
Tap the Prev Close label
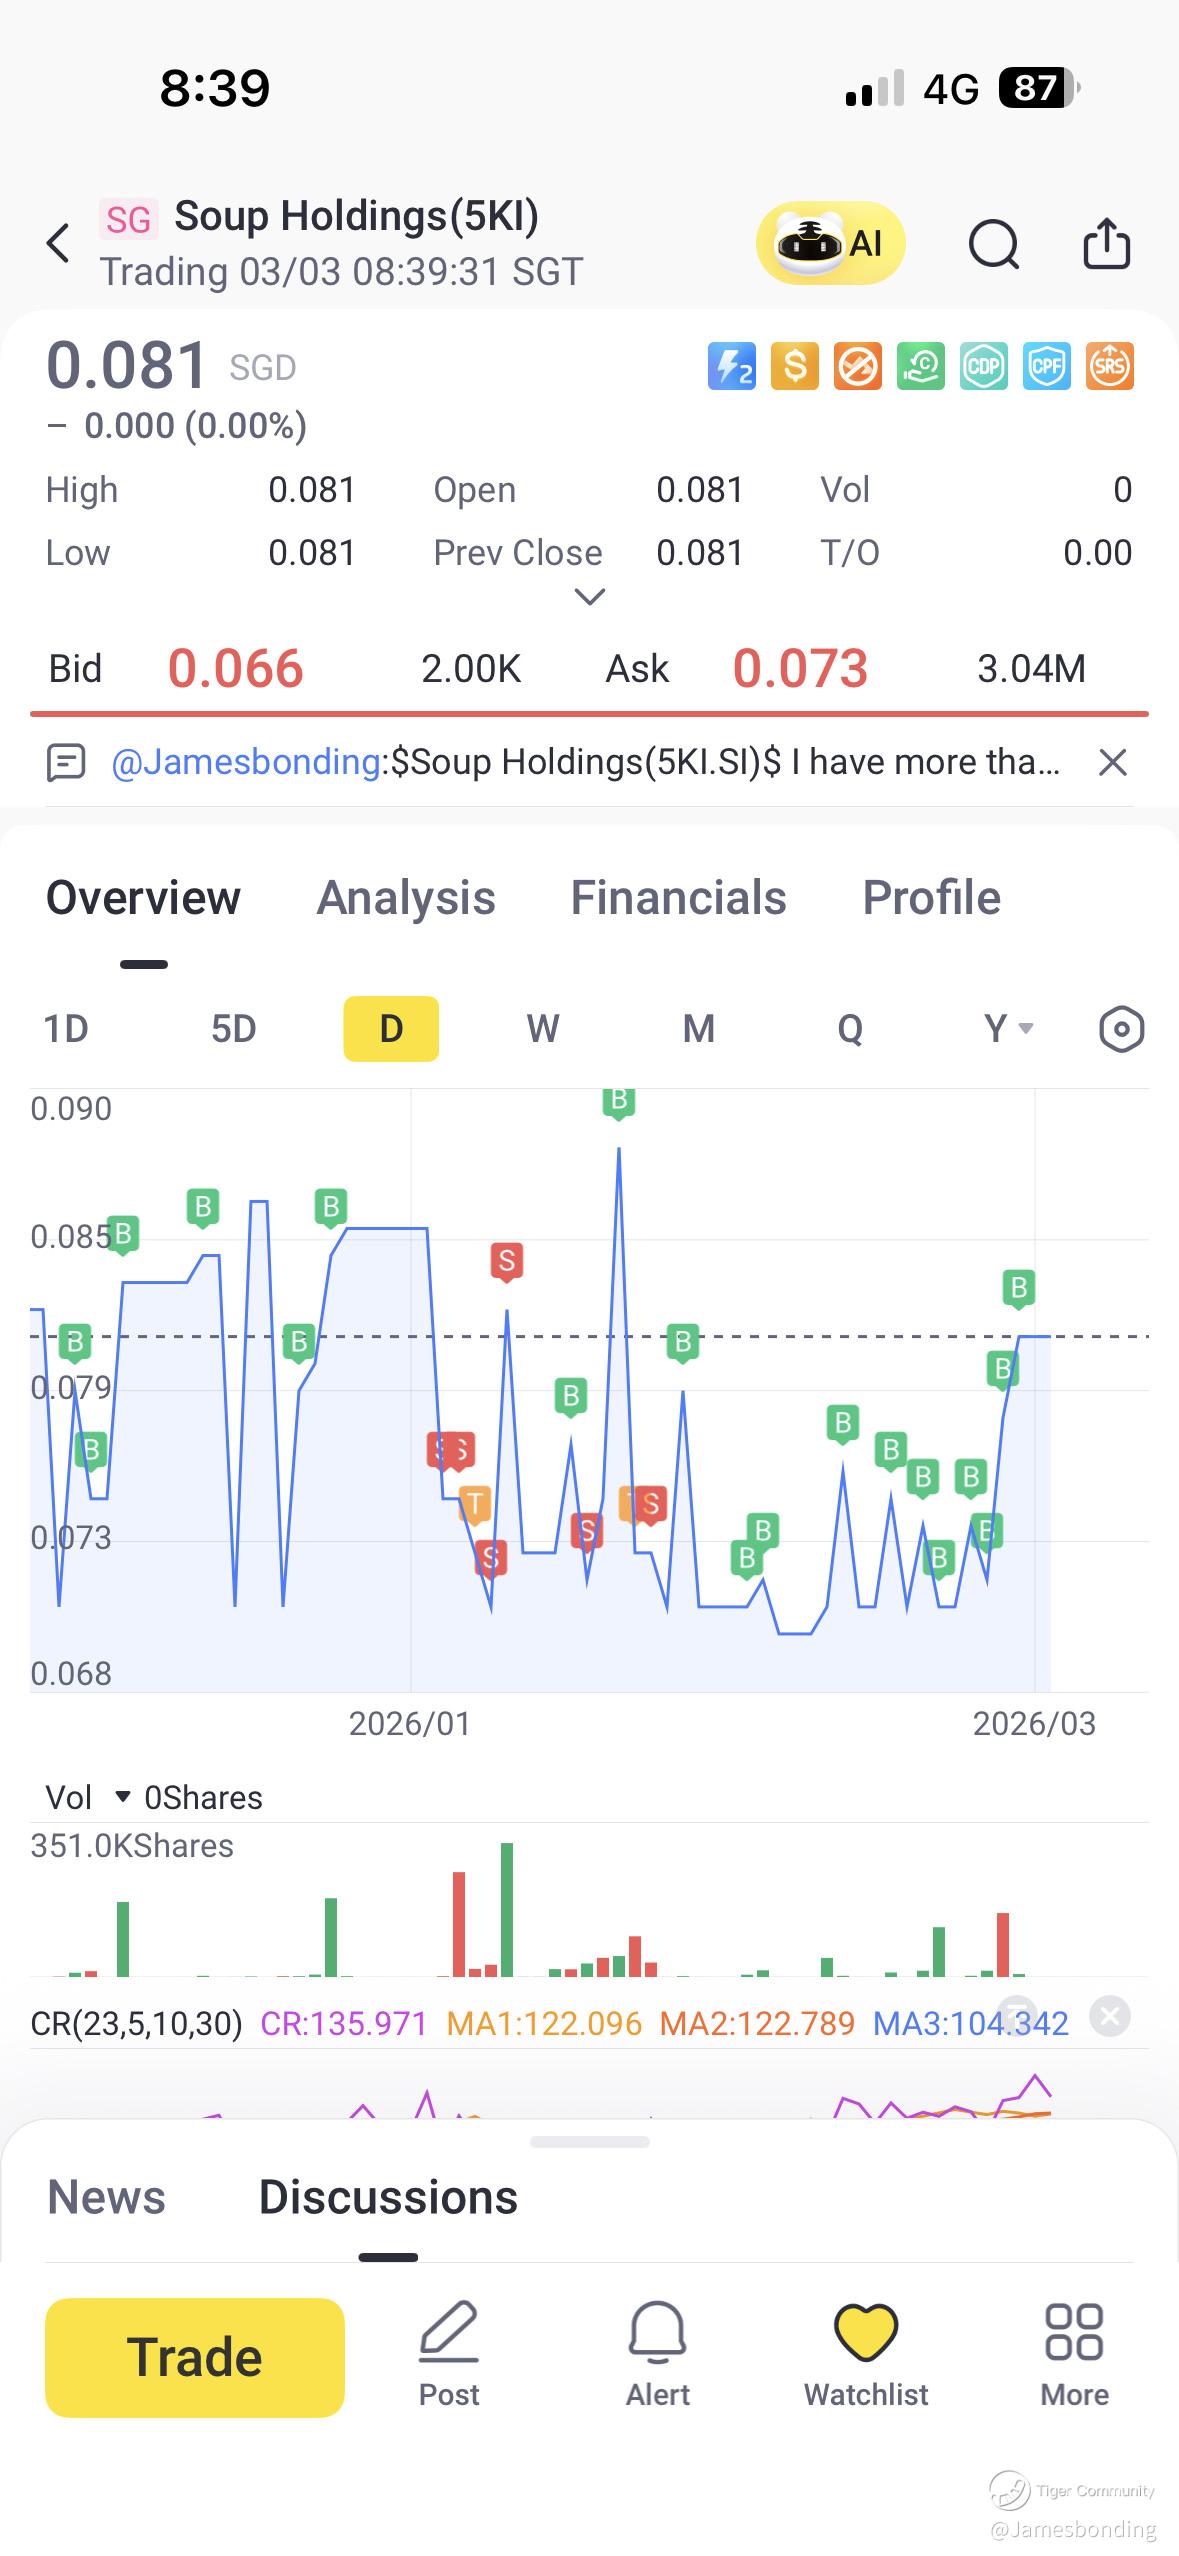(x=518, y=553)
